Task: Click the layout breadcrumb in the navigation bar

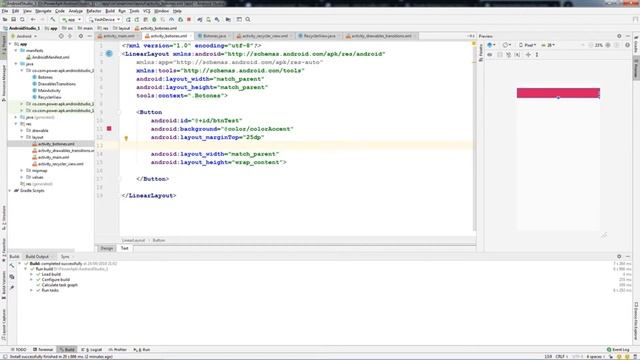Action: pos(122,28)
